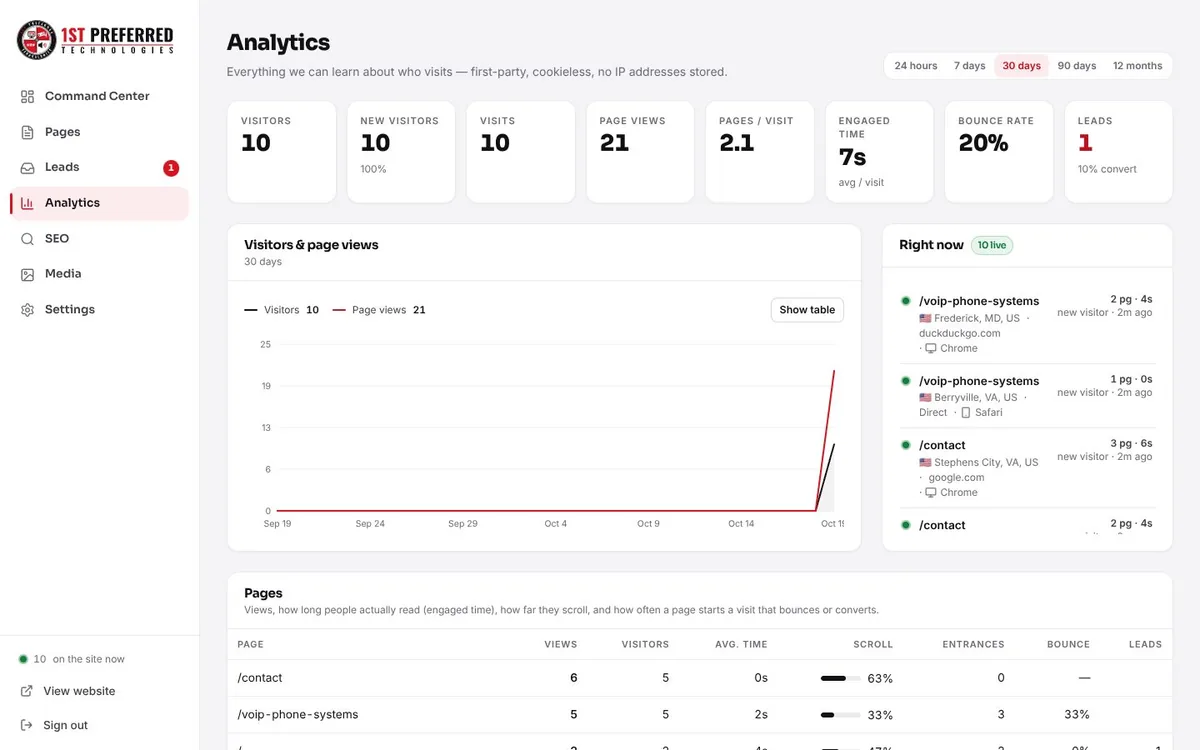Click the Leads 1 stat card

(1119, 152)
